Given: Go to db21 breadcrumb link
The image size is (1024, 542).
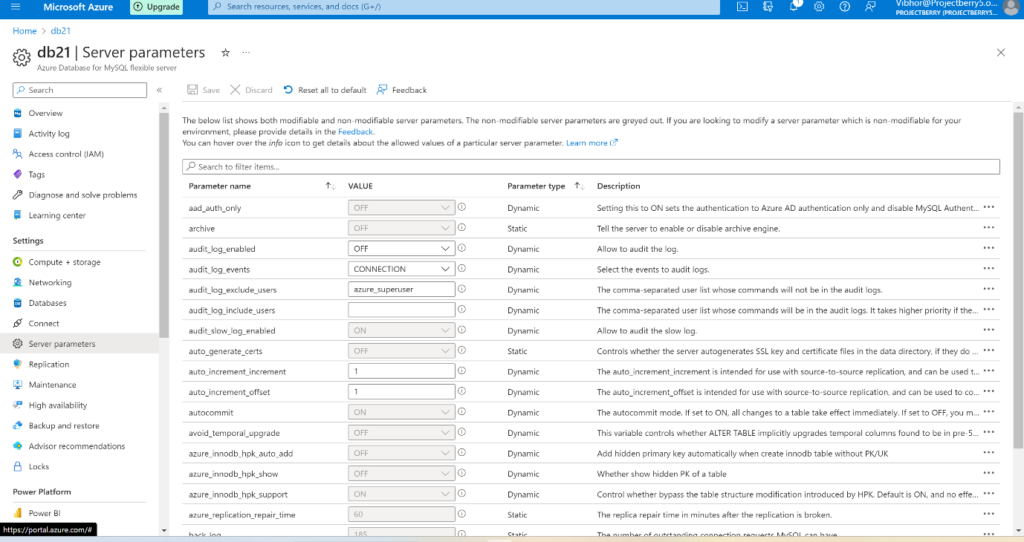Looking at the screenshot, I should (61, 31).
